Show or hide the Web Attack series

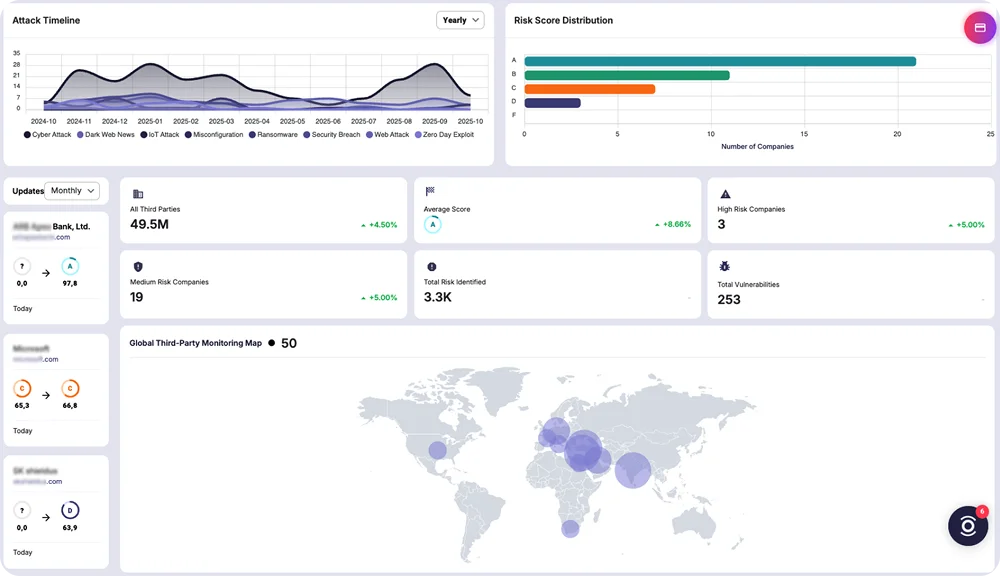tap(388, 135)
